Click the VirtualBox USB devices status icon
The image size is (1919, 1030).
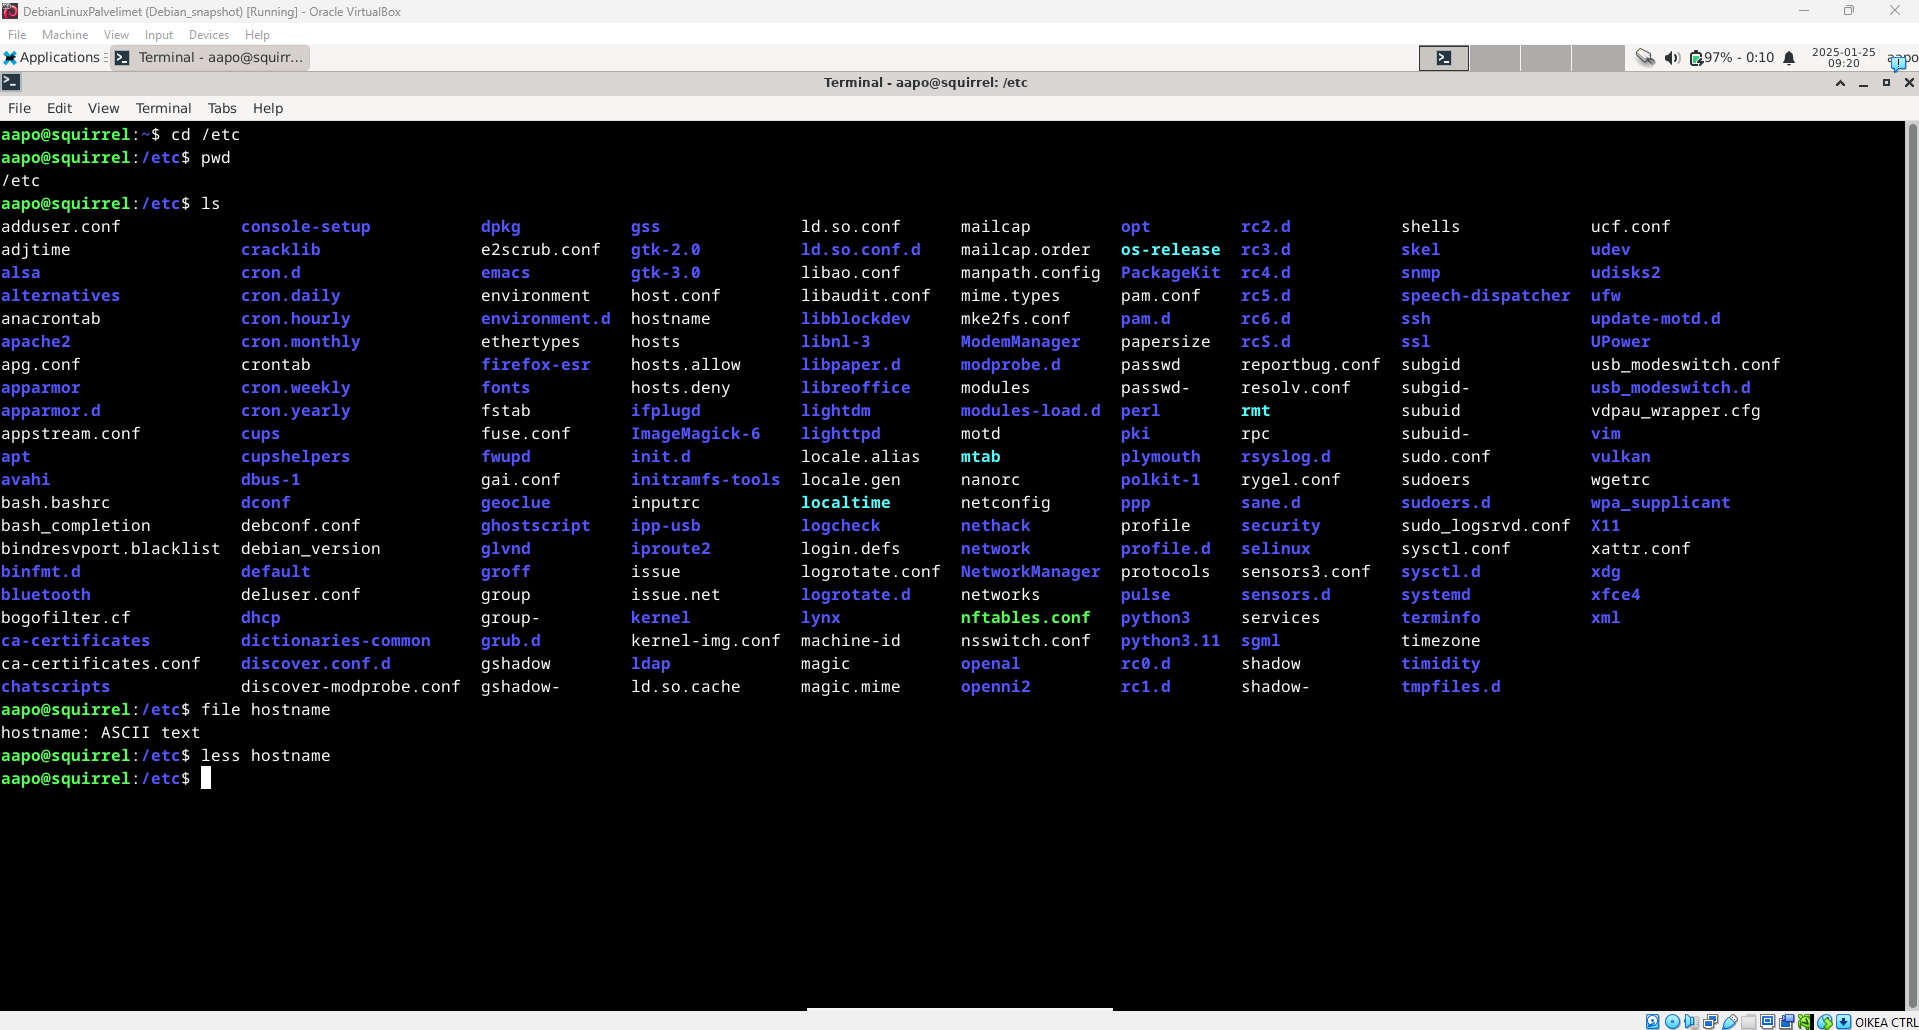click(1730, 1022)
